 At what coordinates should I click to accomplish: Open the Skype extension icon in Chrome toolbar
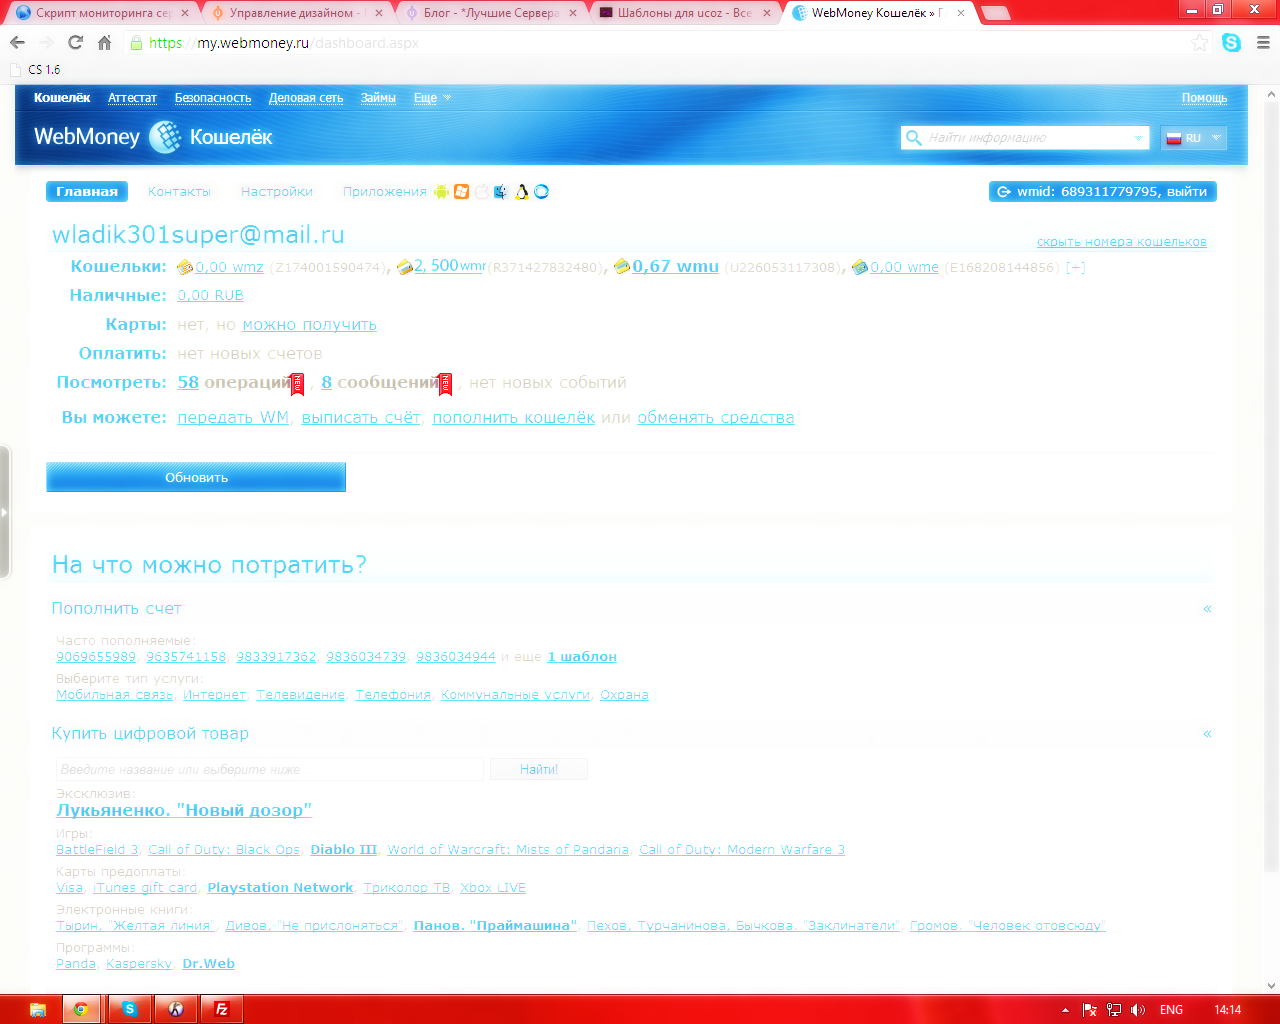(x=1231, y=43)
